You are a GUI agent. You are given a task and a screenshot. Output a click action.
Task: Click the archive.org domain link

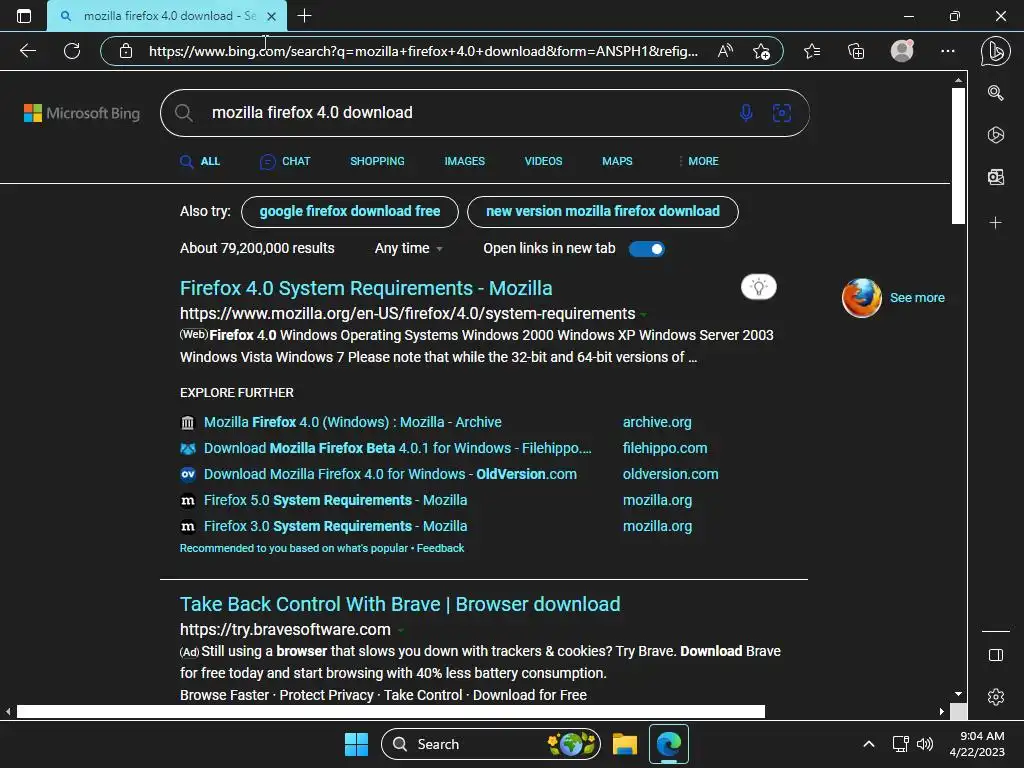657,422
